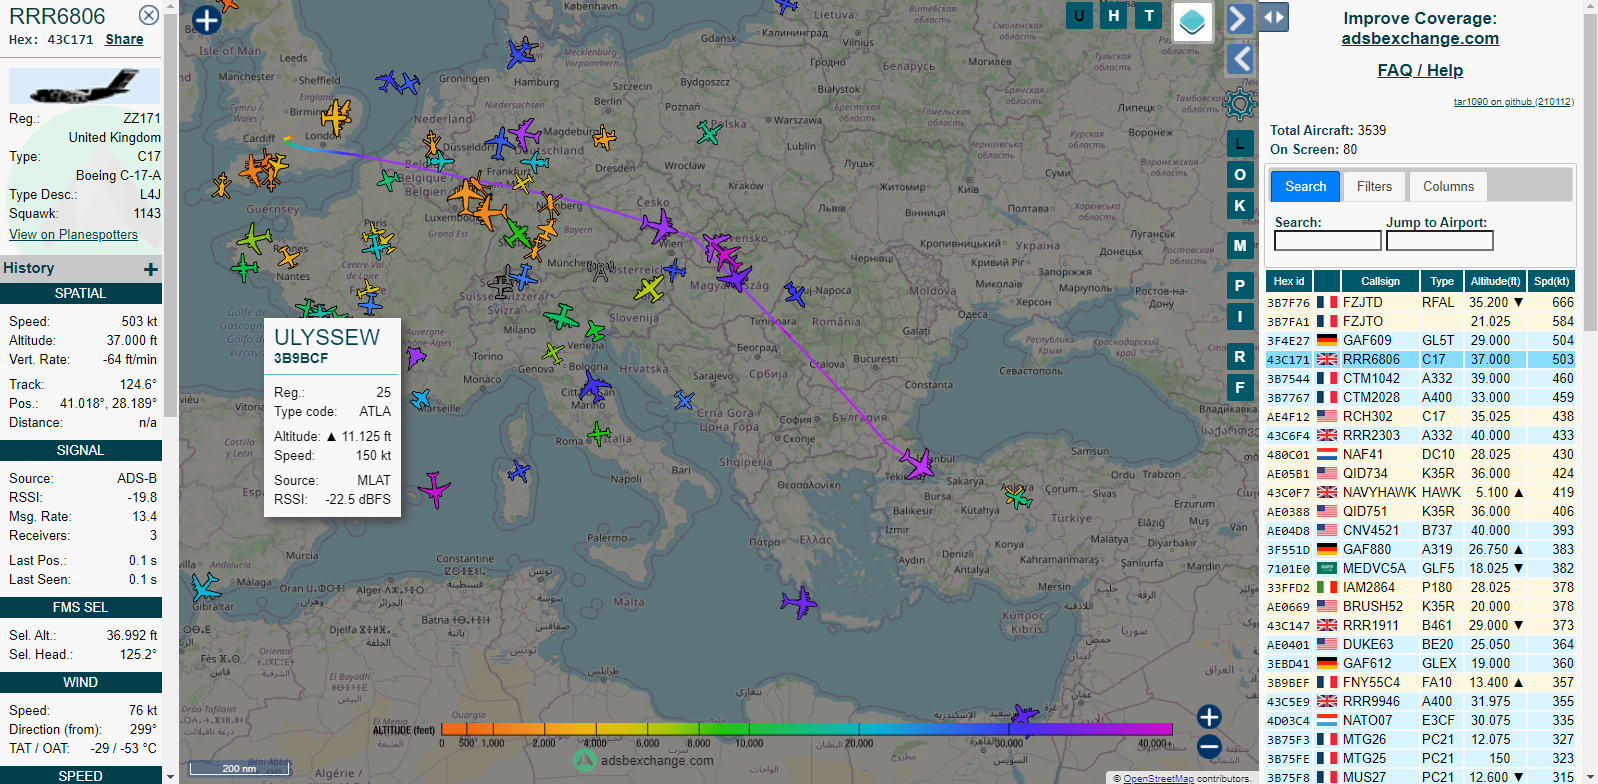Viewport: 1598px width, 784px height.
Task: Select the RCH302 row in aircraft table
Action: 1420,416
